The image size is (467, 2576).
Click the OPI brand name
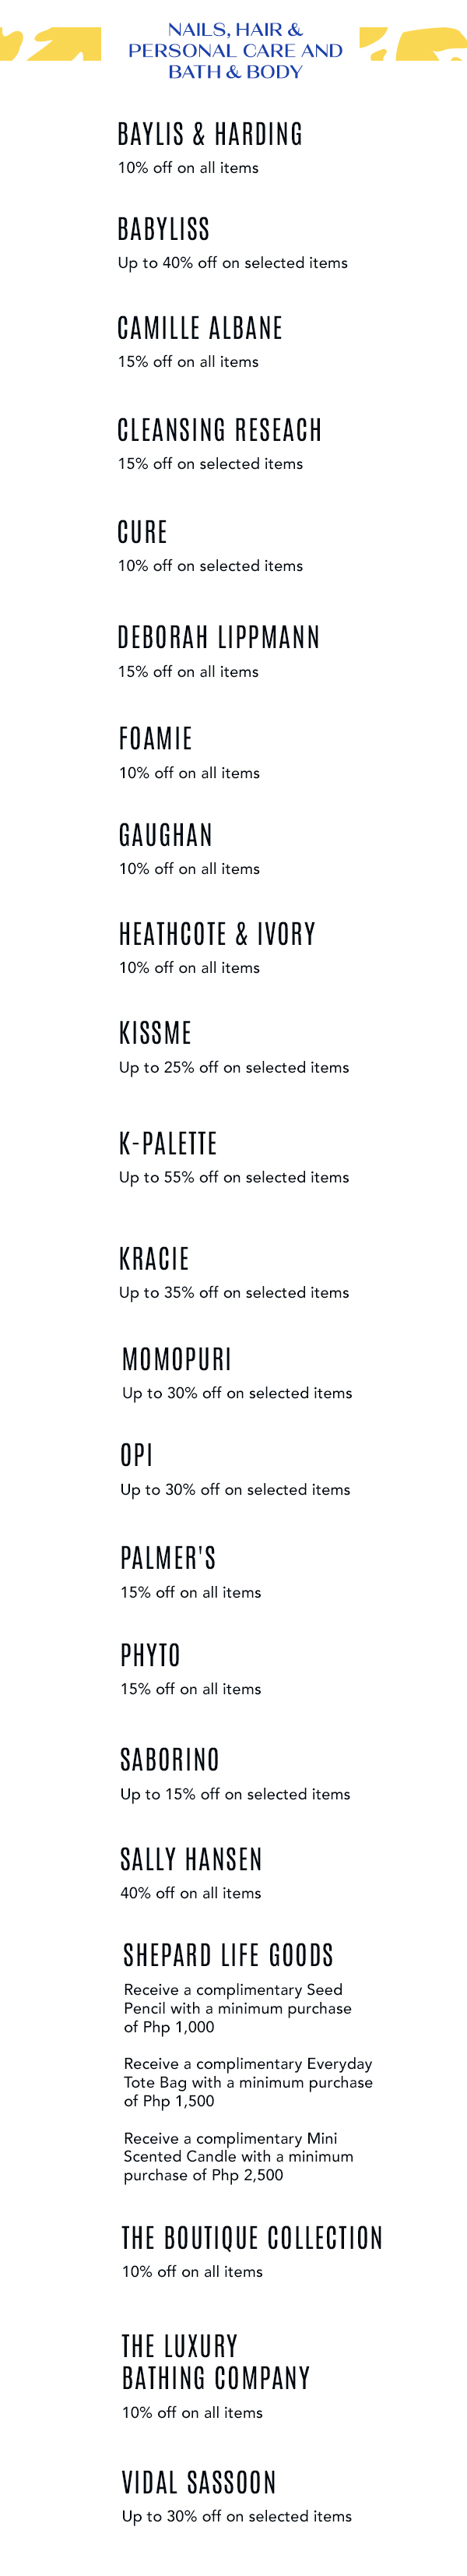coord(137,1455)
